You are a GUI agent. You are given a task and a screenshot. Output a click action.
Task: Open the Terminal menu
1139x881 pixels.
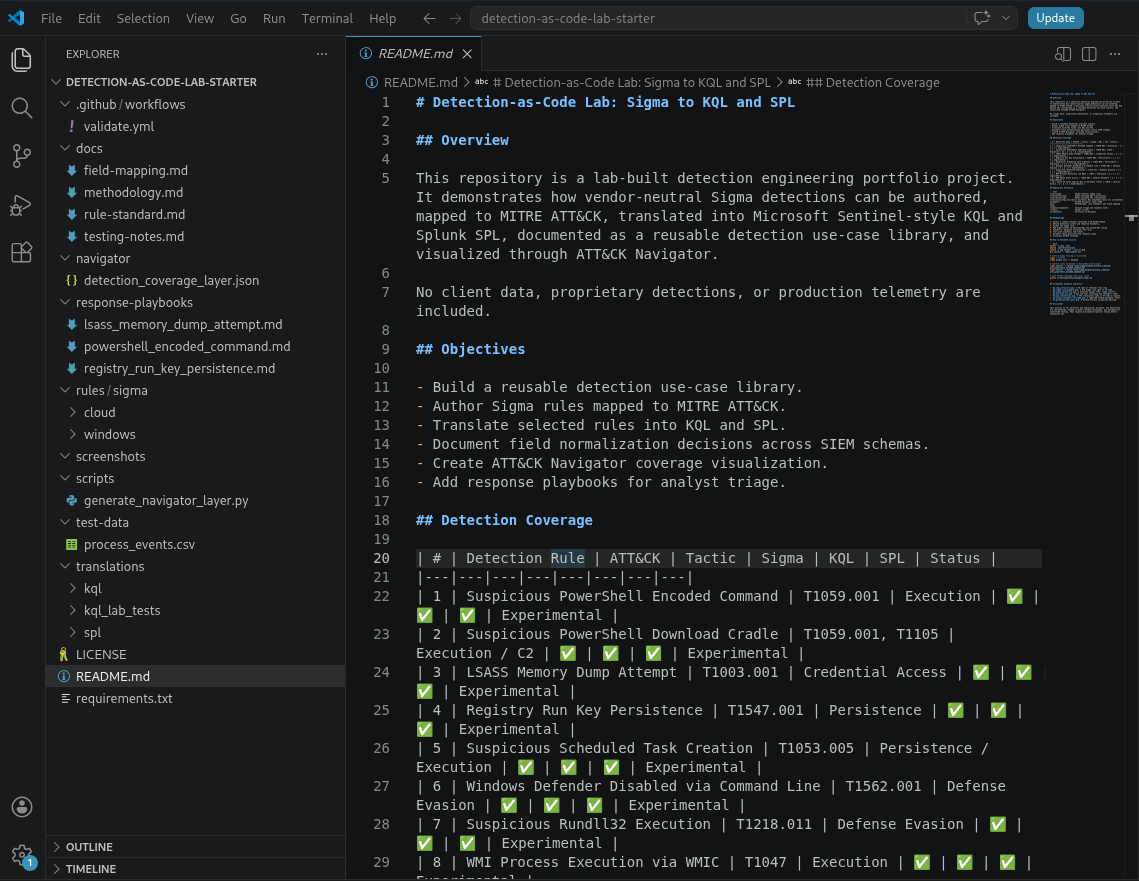tap(327, 18)
